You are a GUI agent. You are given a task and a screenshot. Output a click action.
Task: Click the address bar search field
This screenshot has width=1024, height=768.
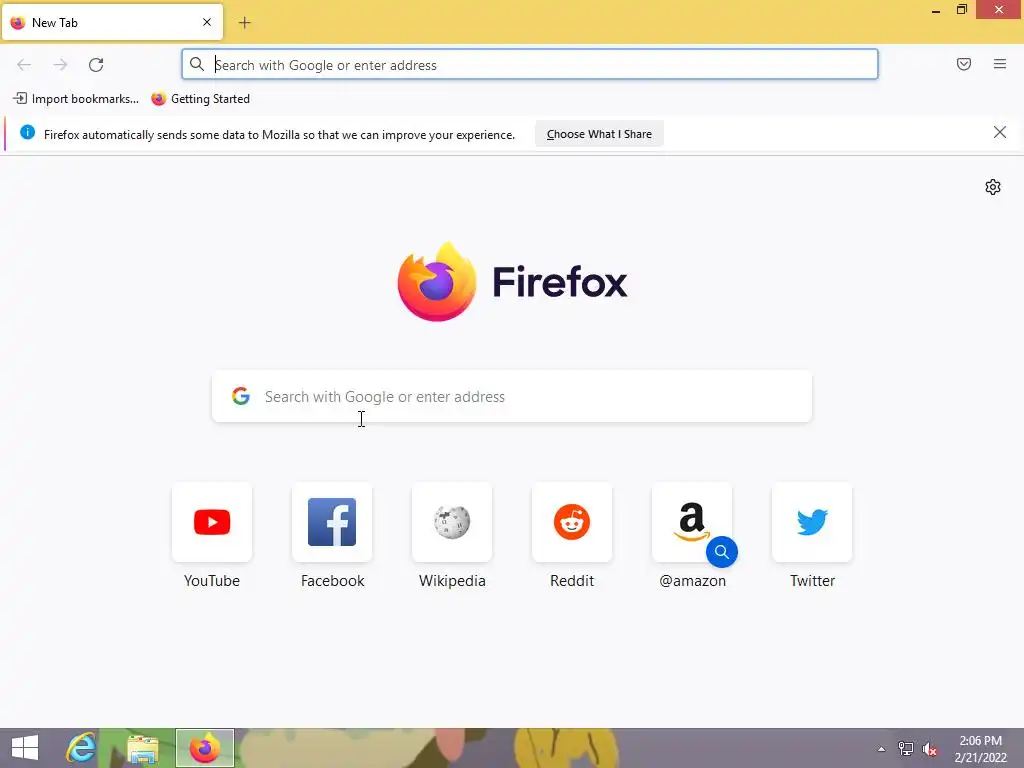click(530, 65)
